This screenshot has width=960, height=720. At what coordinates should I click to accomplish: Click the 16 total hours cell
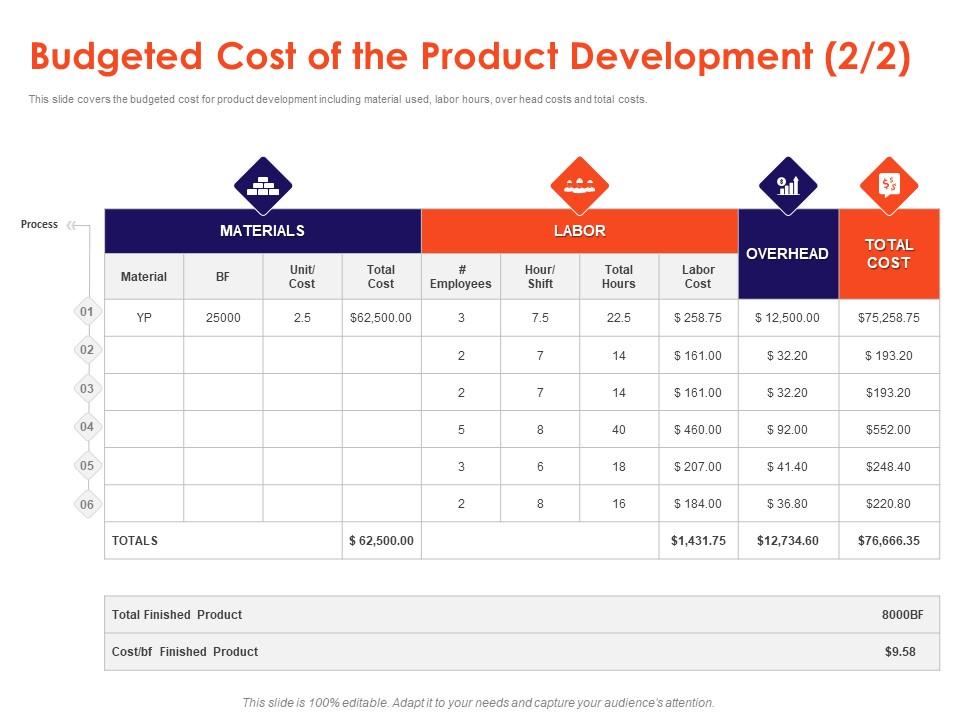coord(619,504)
